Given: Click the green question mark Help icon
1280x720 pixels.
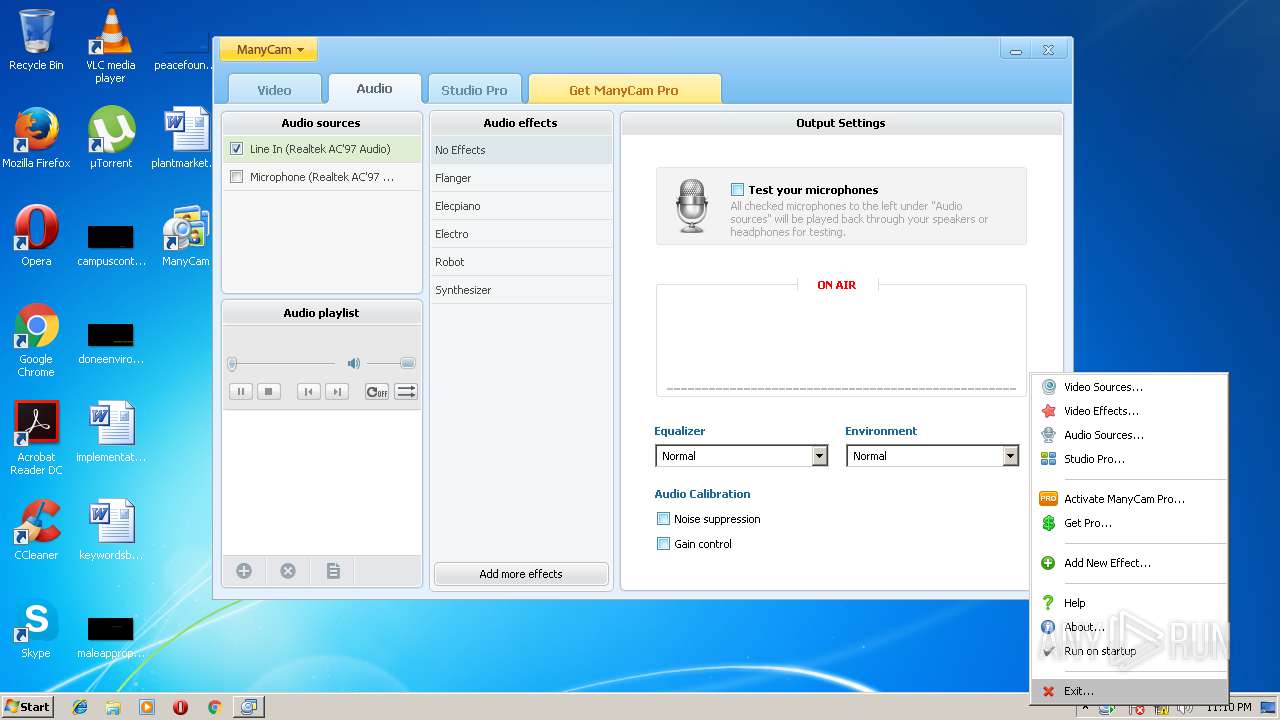Looking at the screenshot, I should point(1048,603).
